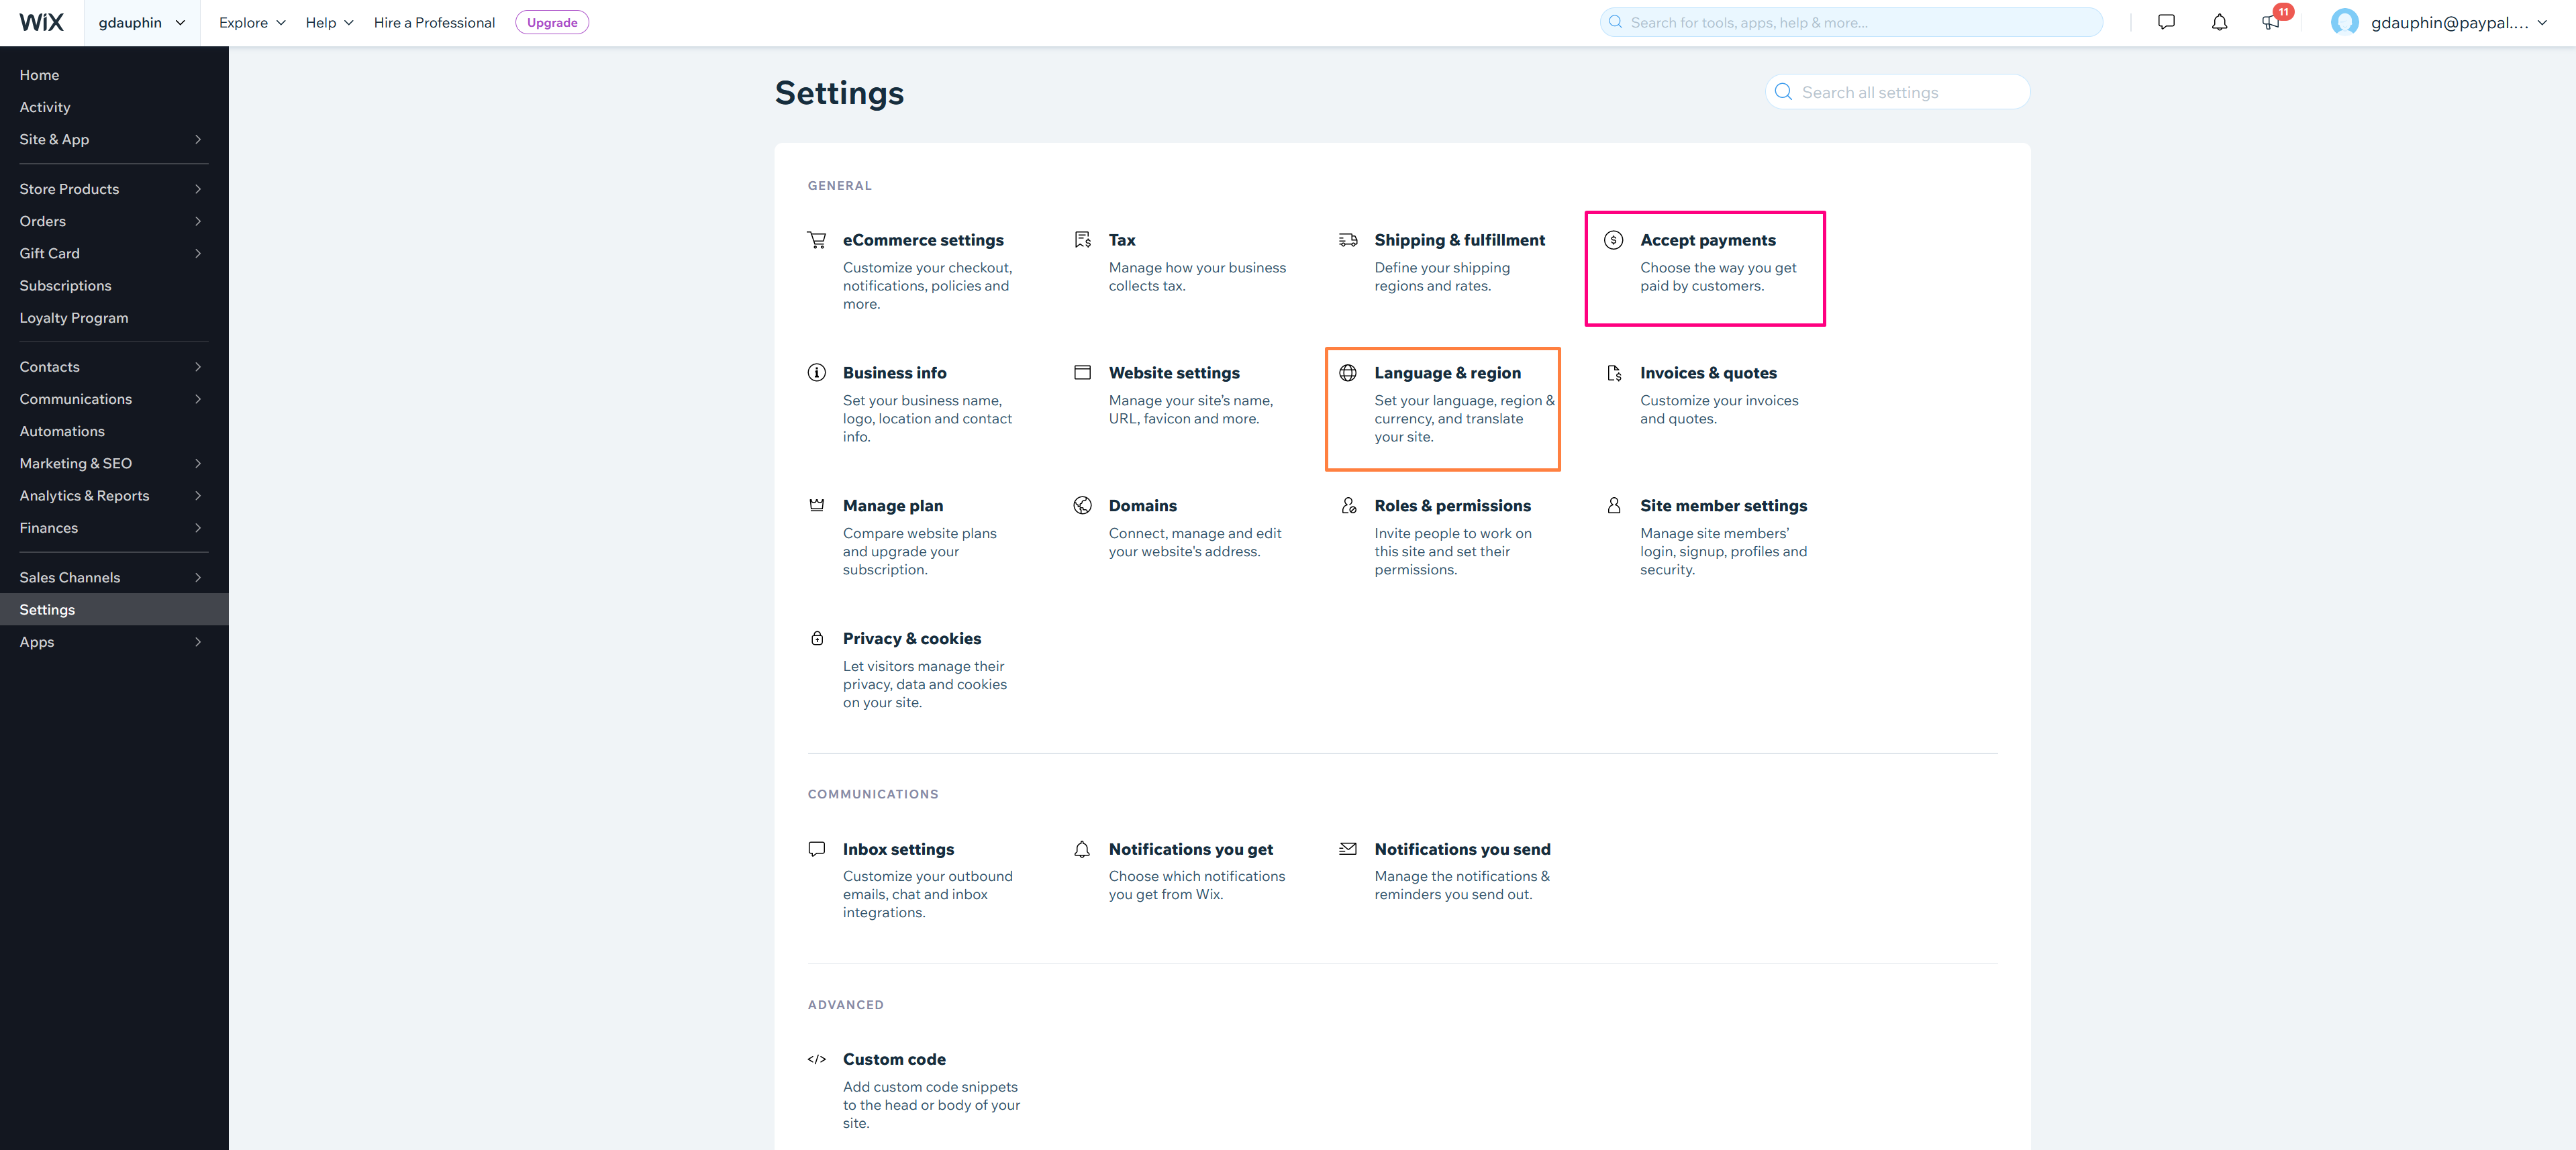The height and width of the screenshot is (1150, 2576).
Task: Click the lock icon for Privacy & cookies
Action: tap(817, 638)
